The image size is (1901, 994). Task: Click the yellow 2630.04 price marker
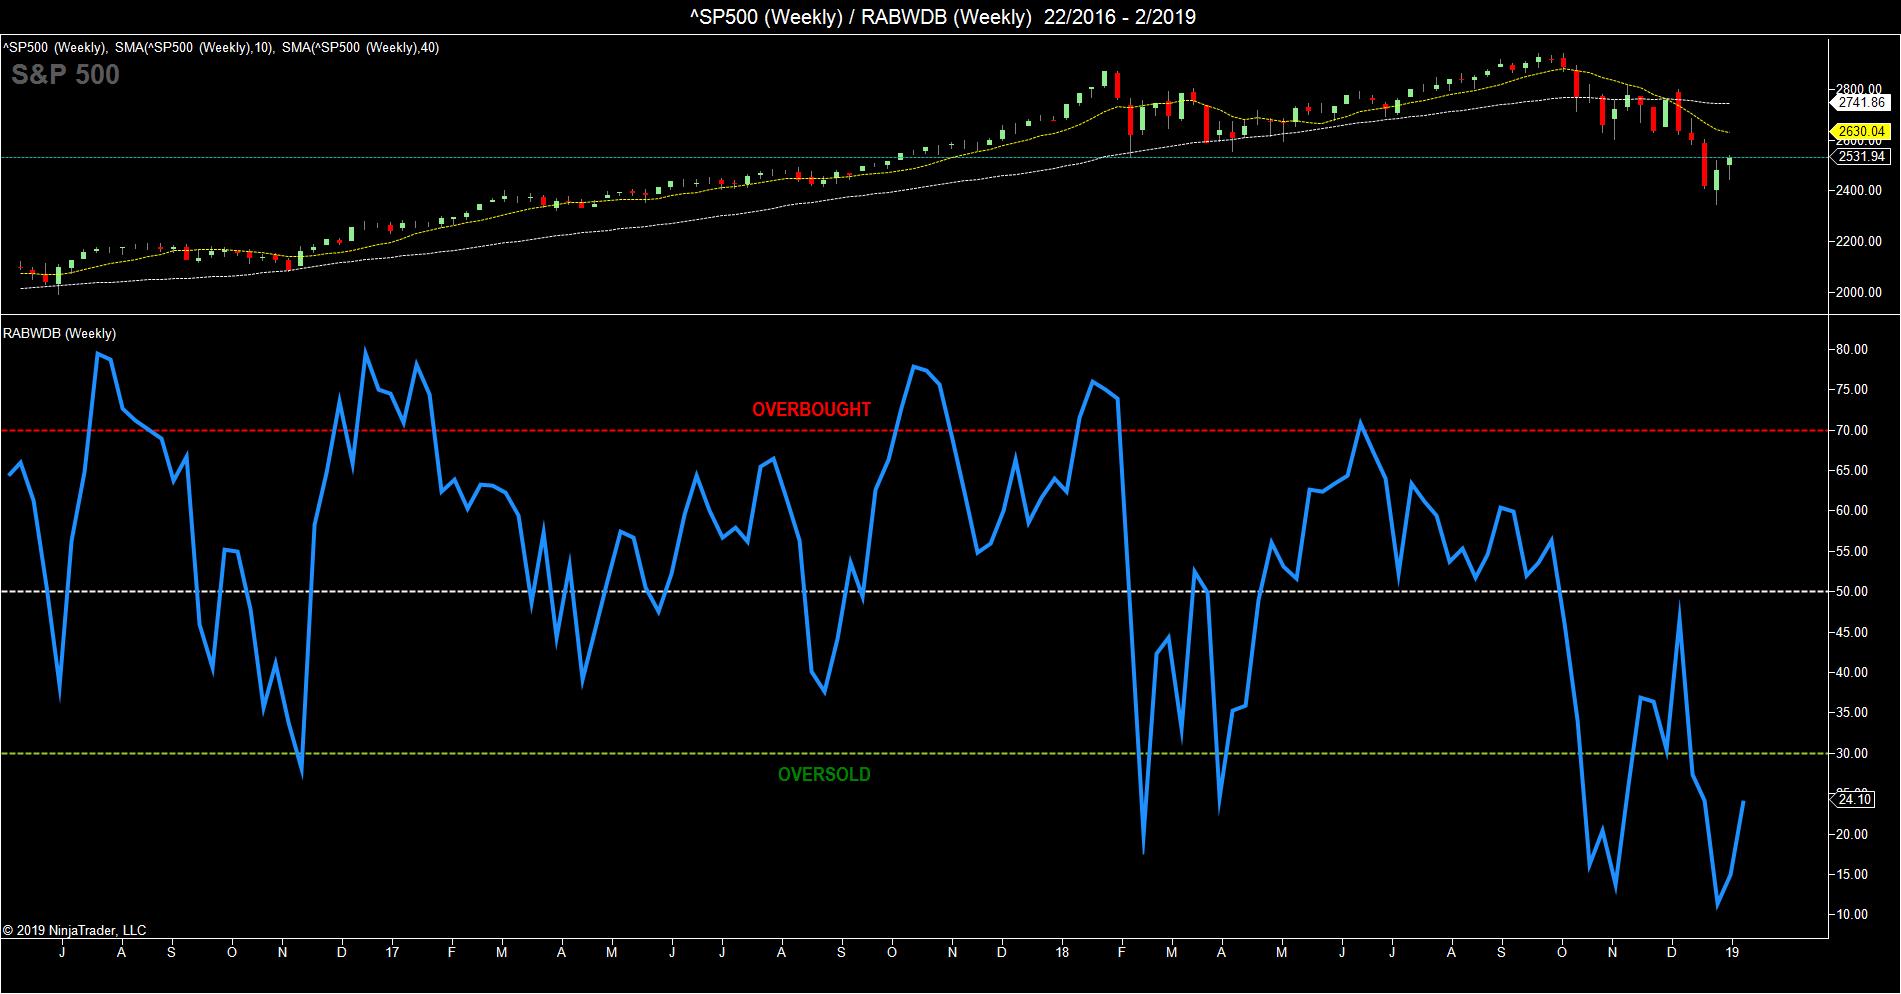point(1861,131)
